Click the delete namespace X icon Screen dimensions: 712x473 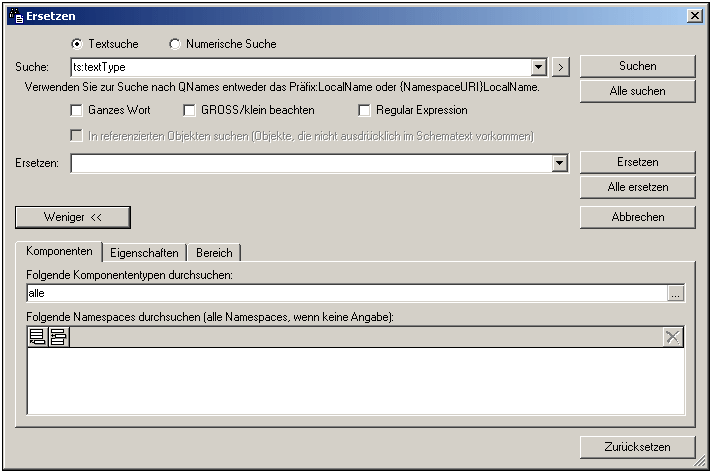[x=672, y=337]
